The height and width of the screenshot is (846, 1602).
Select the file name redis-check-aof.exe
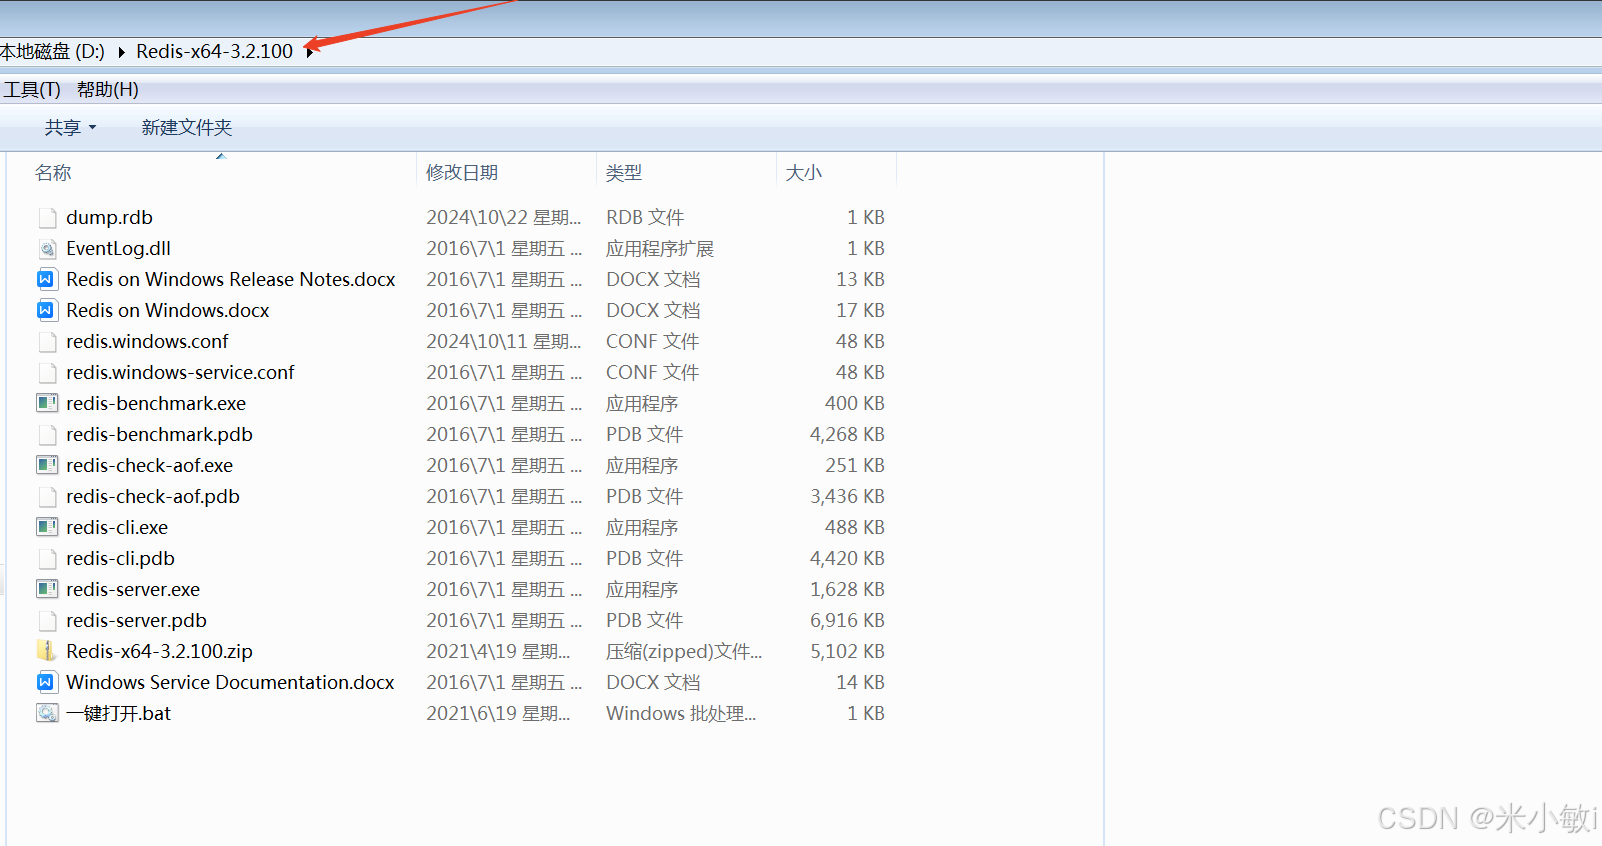[x=150, y=466]
